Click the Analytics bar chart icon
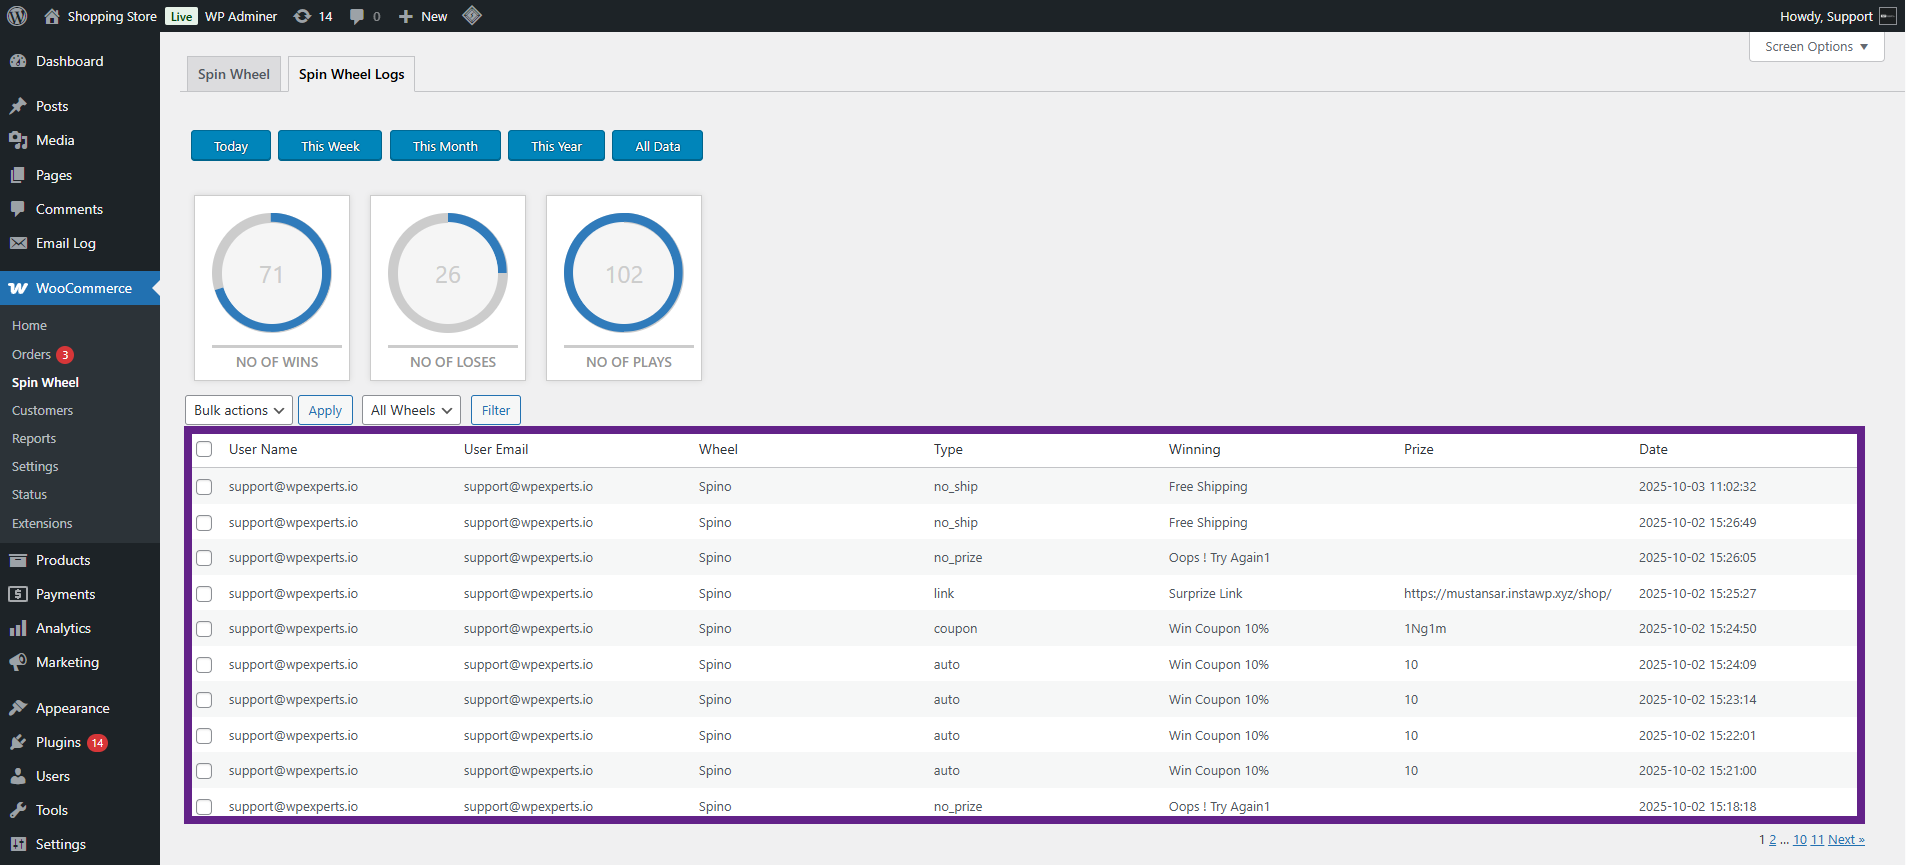Screen dimensions: 1906x865 pos(18,628)
